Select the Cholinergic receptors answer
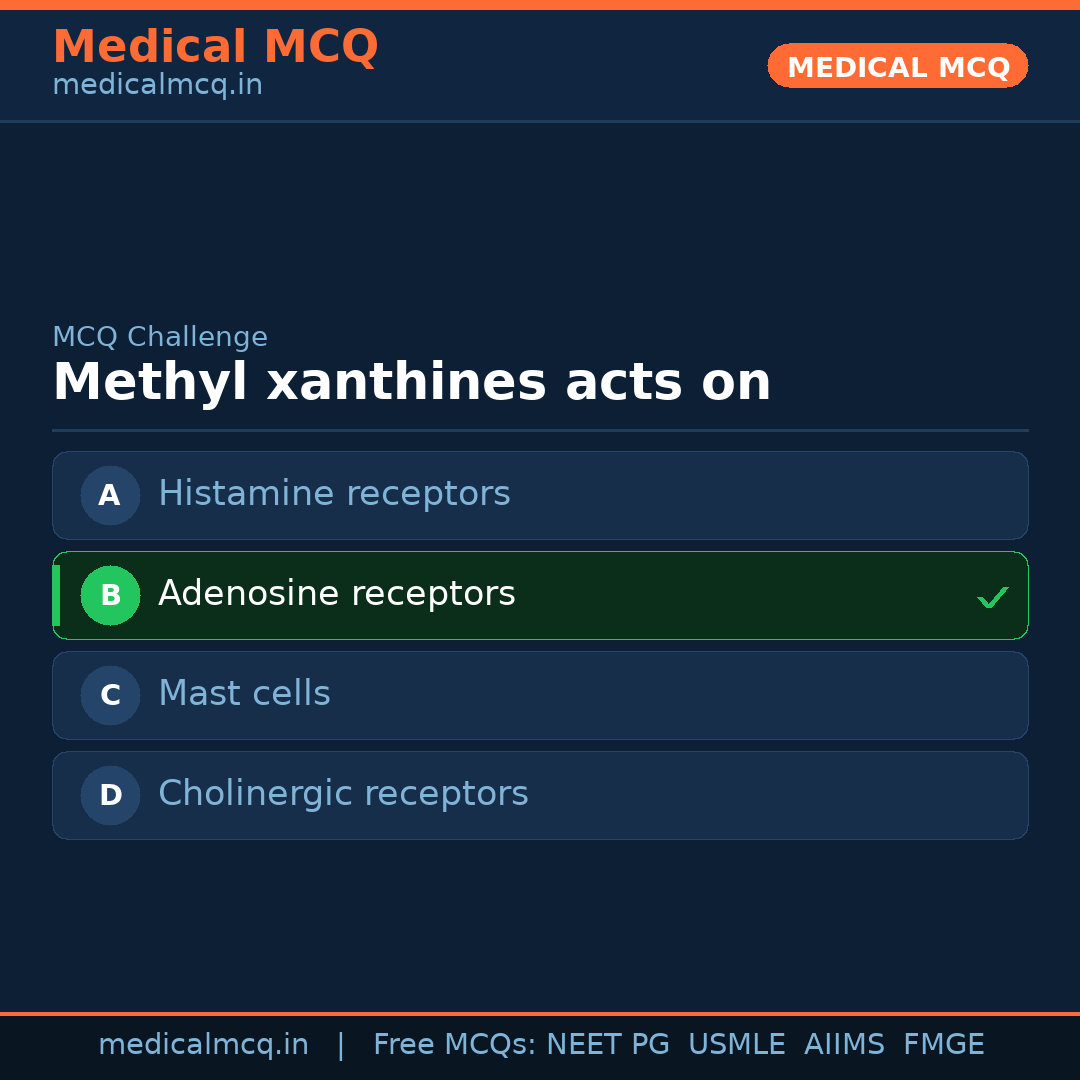Image resolution: width=1080 pixels, height=1080 pixels. click(x=343, y=794)
